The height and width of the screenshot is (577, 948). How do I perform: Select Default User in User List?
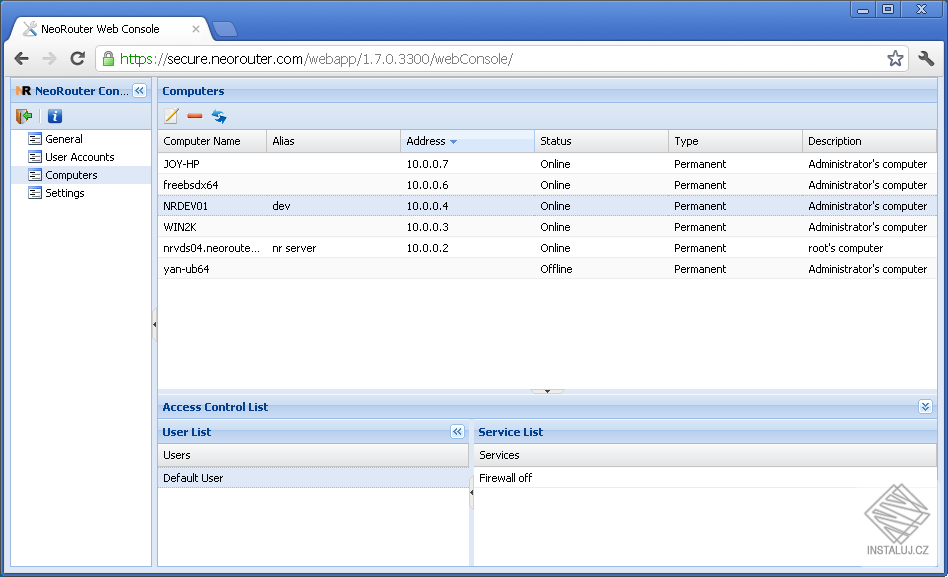pos(313,478)
